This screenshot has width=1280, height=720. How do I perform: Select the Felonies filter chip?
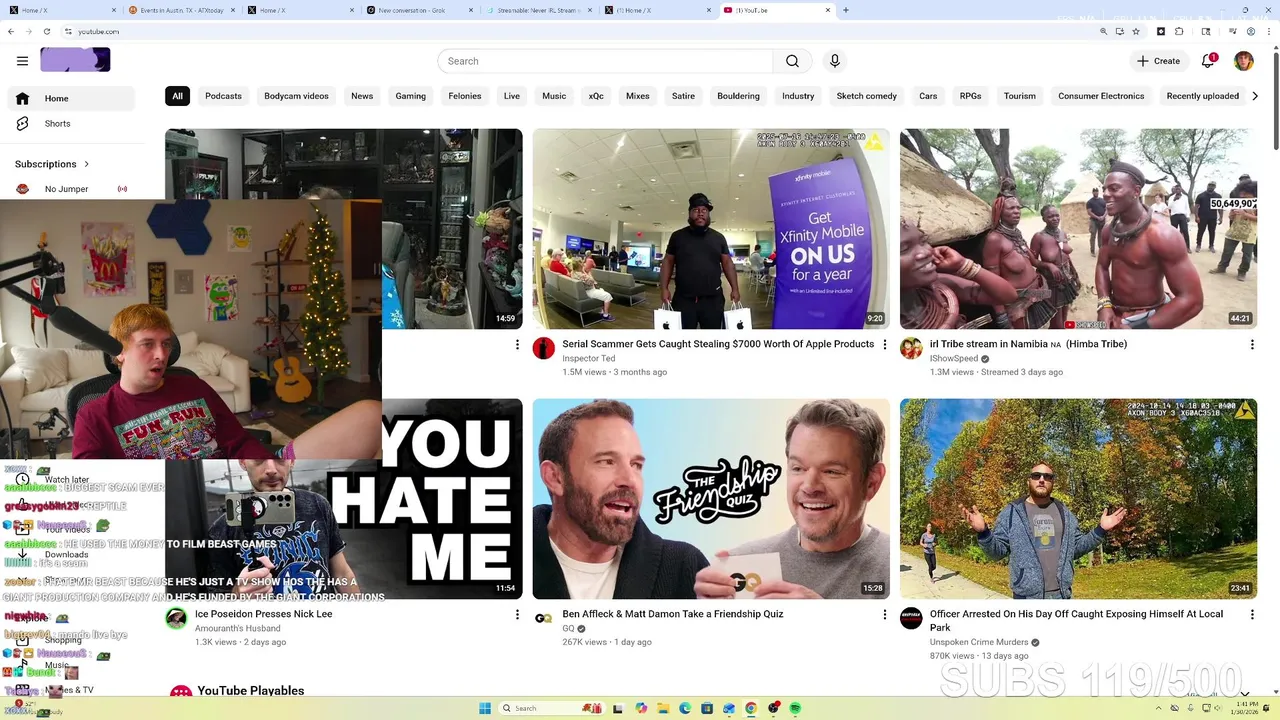click(x=465, y=96)
